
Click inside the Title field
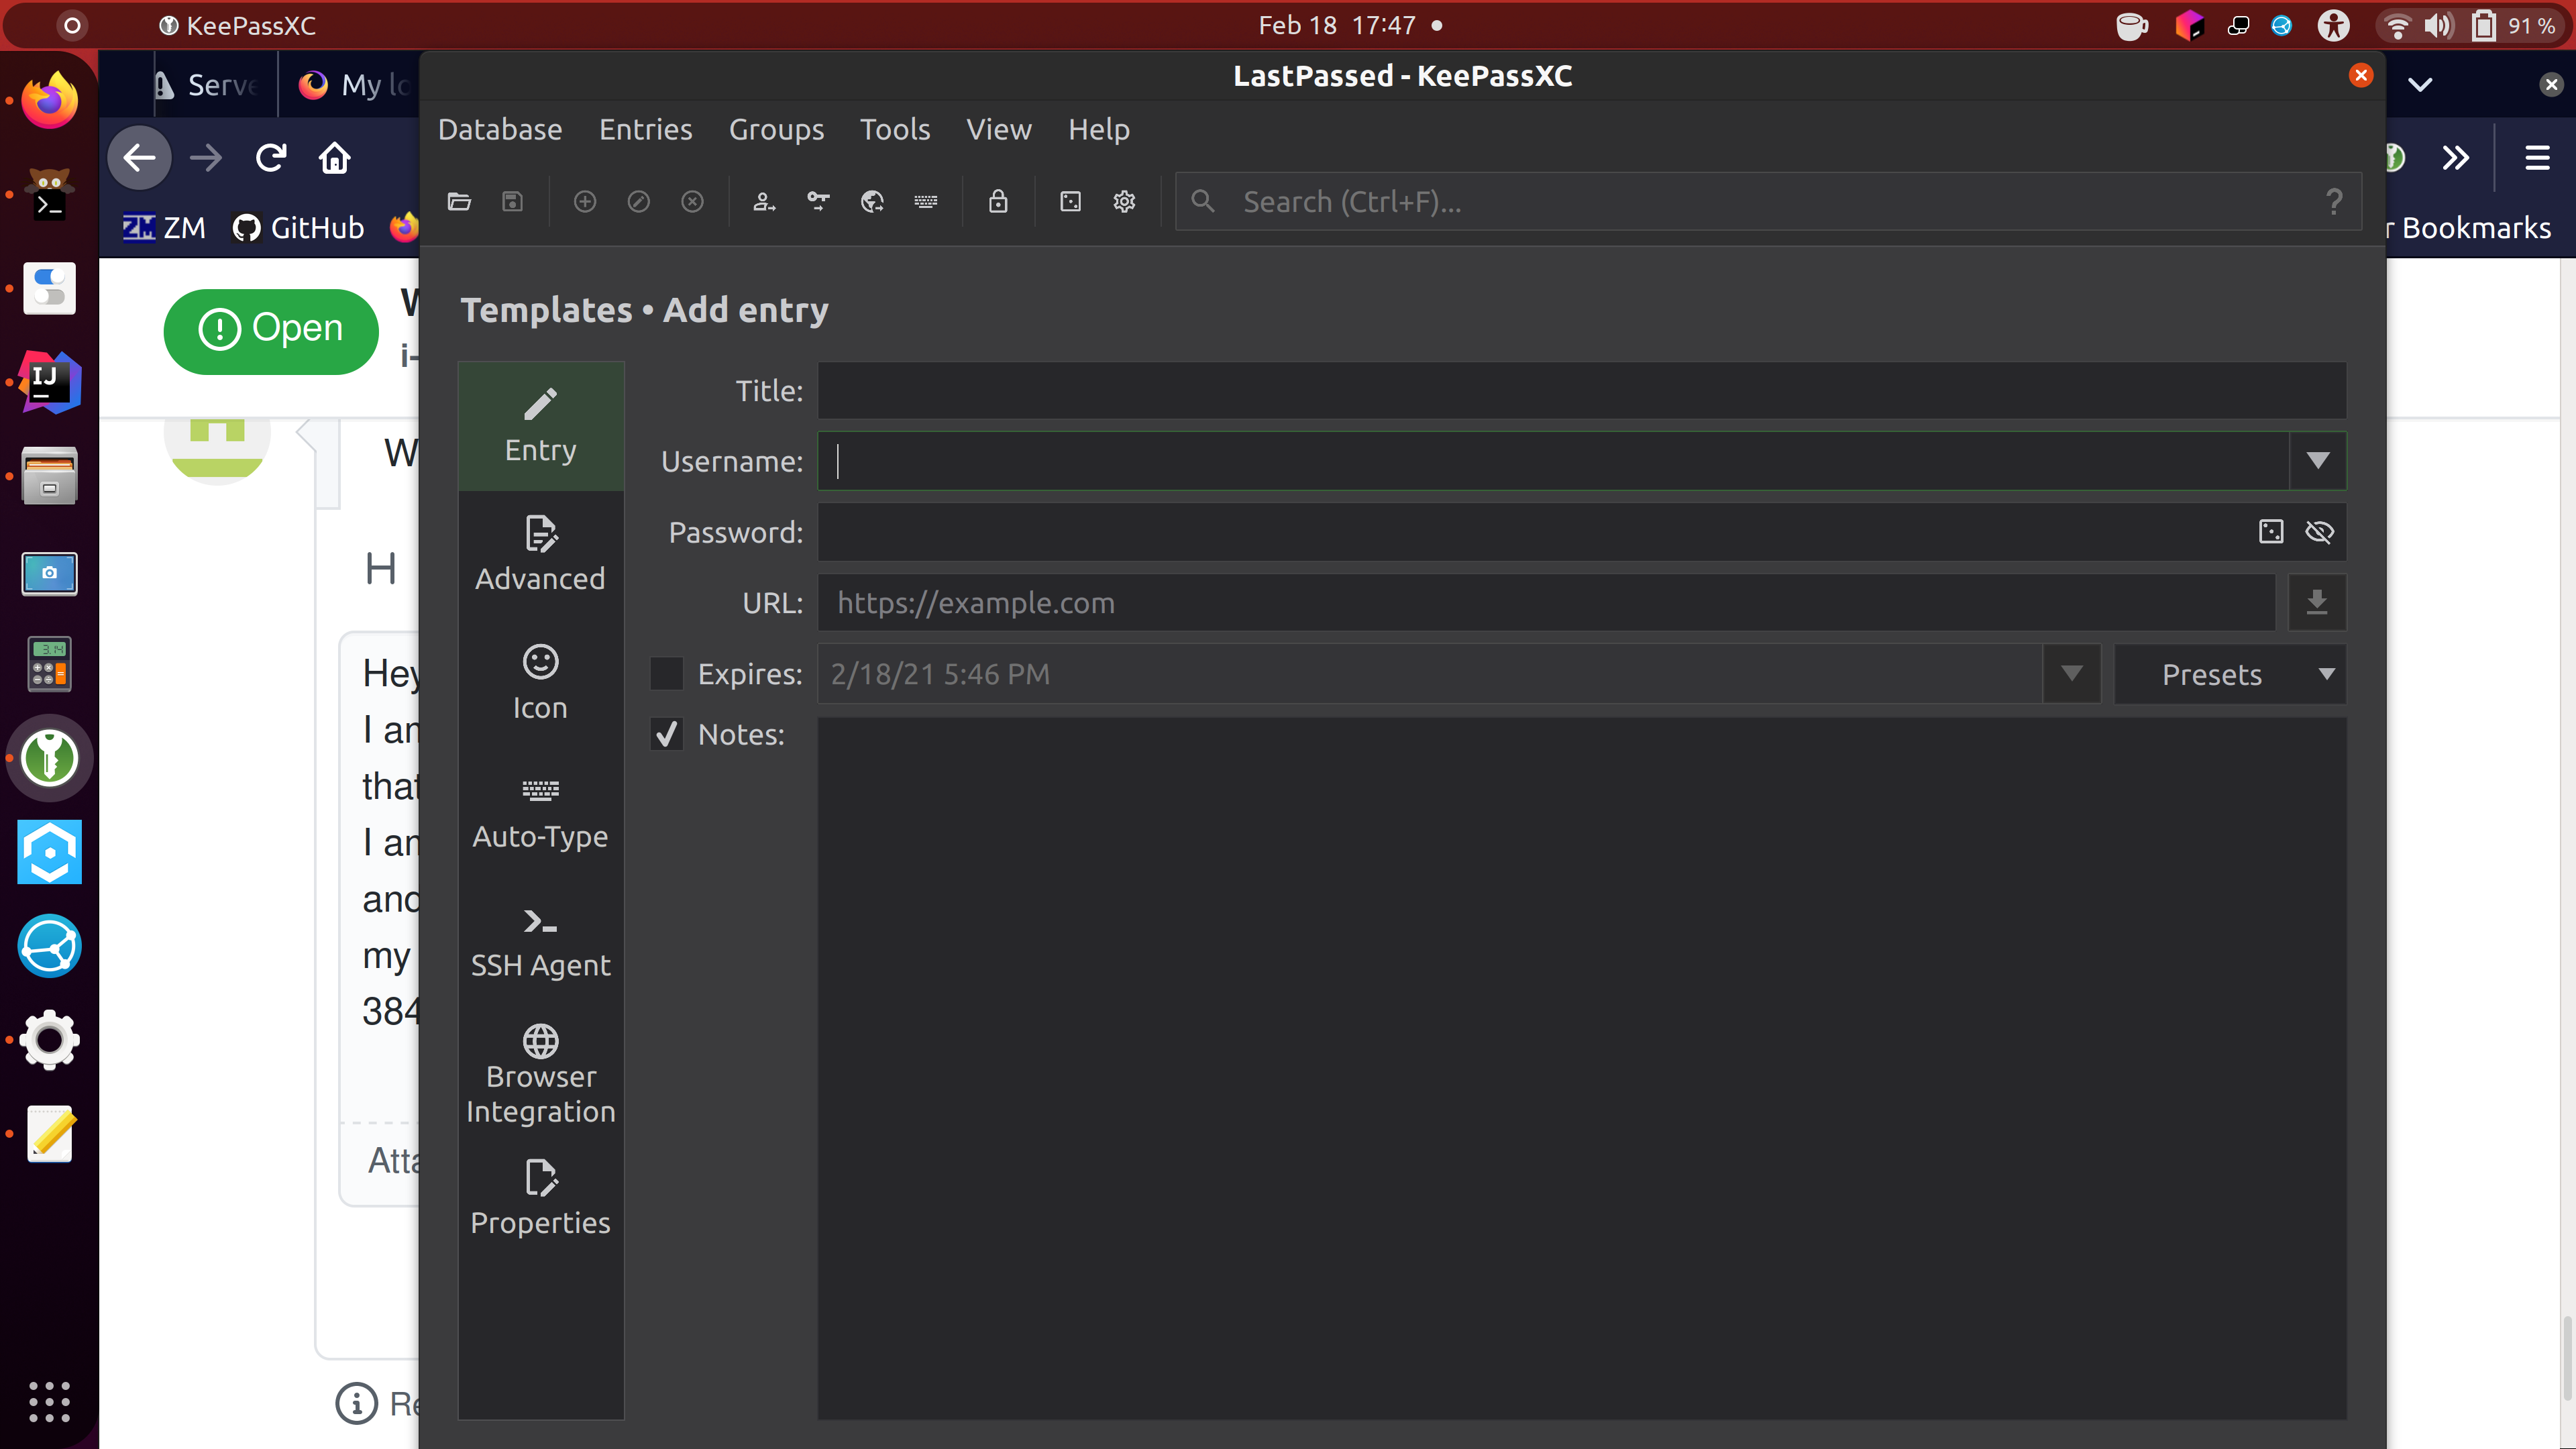1580,390
